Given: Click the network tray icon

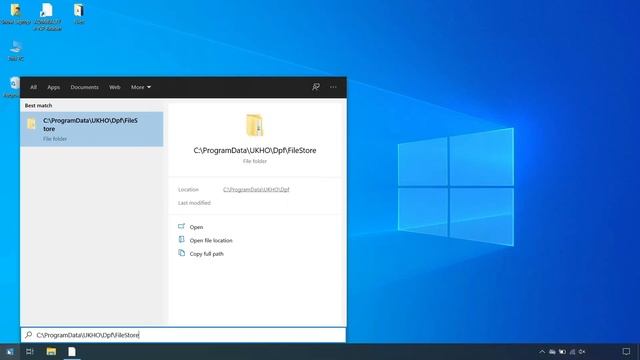Looking at the screenshot, I should point(572,351).
